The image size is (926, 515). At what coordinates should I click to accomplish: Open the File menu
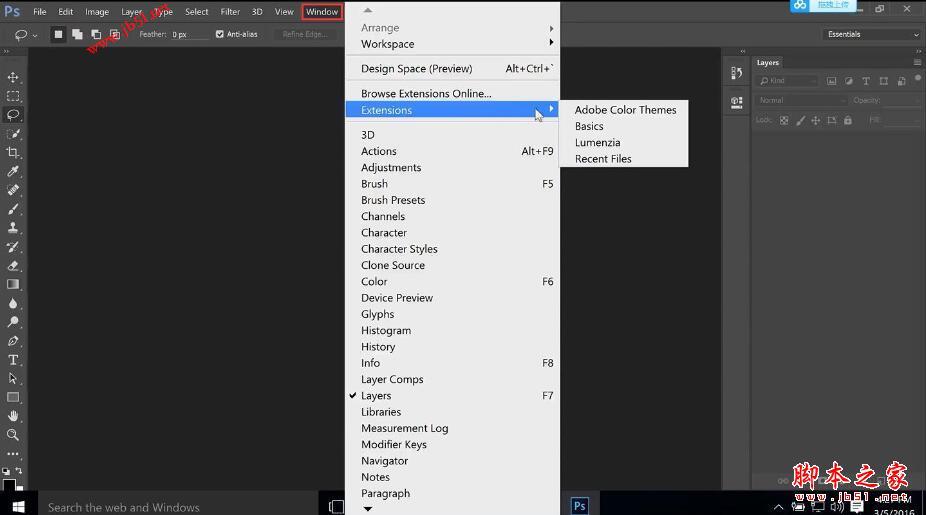click(40, 12)
